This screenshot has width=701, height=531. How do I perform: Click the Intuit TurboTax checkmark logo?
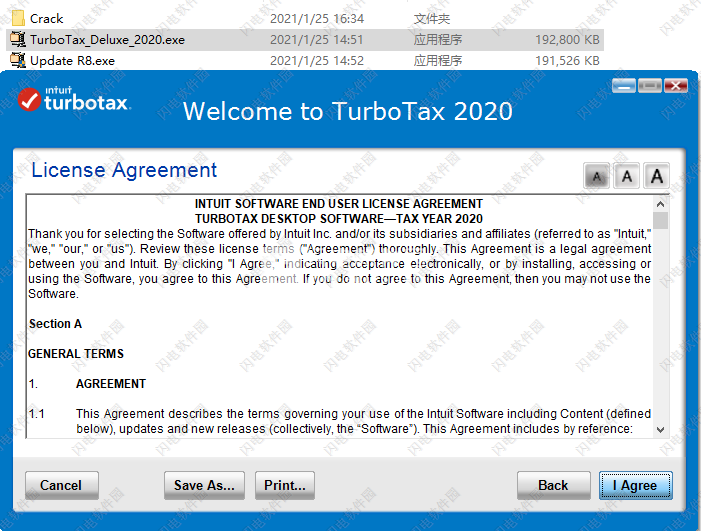(30, 100)
